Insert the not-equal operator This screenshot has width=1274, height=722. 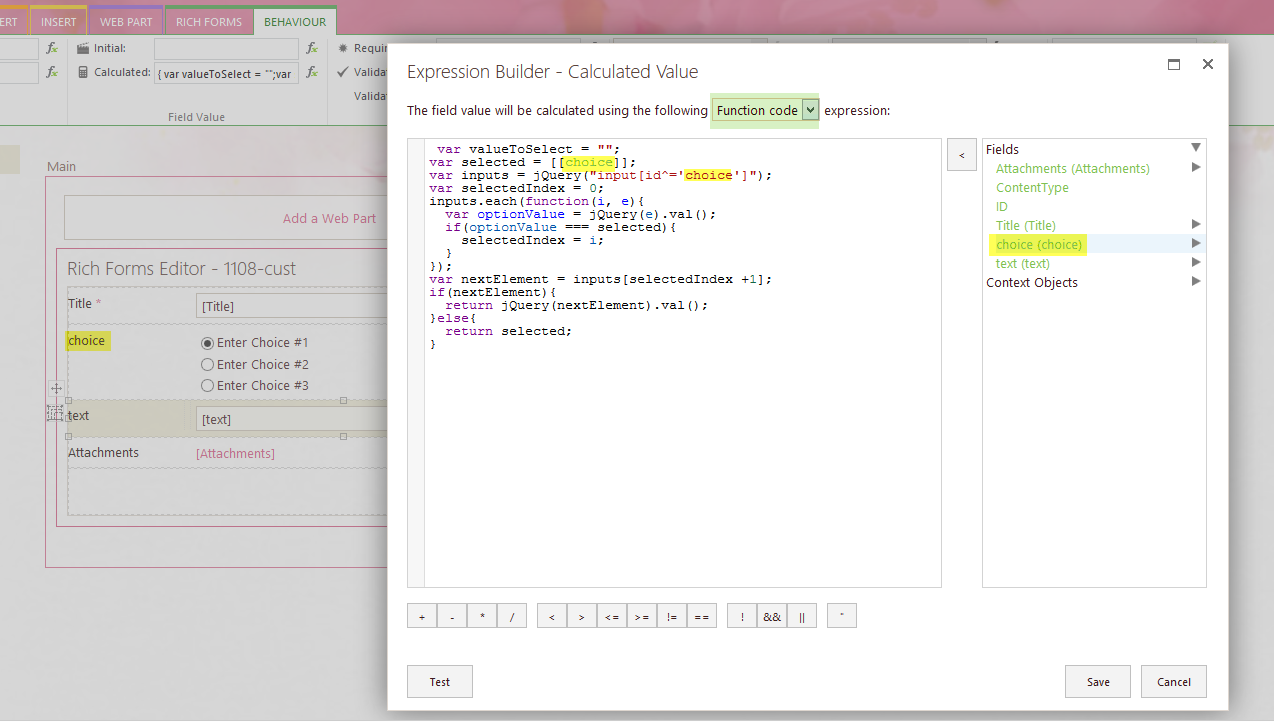[x=671, y=617]
